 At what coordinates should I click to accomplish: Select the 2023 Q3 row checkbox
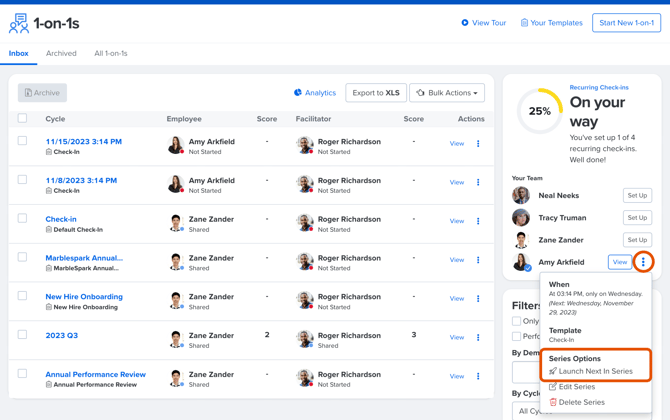point(23,335)
